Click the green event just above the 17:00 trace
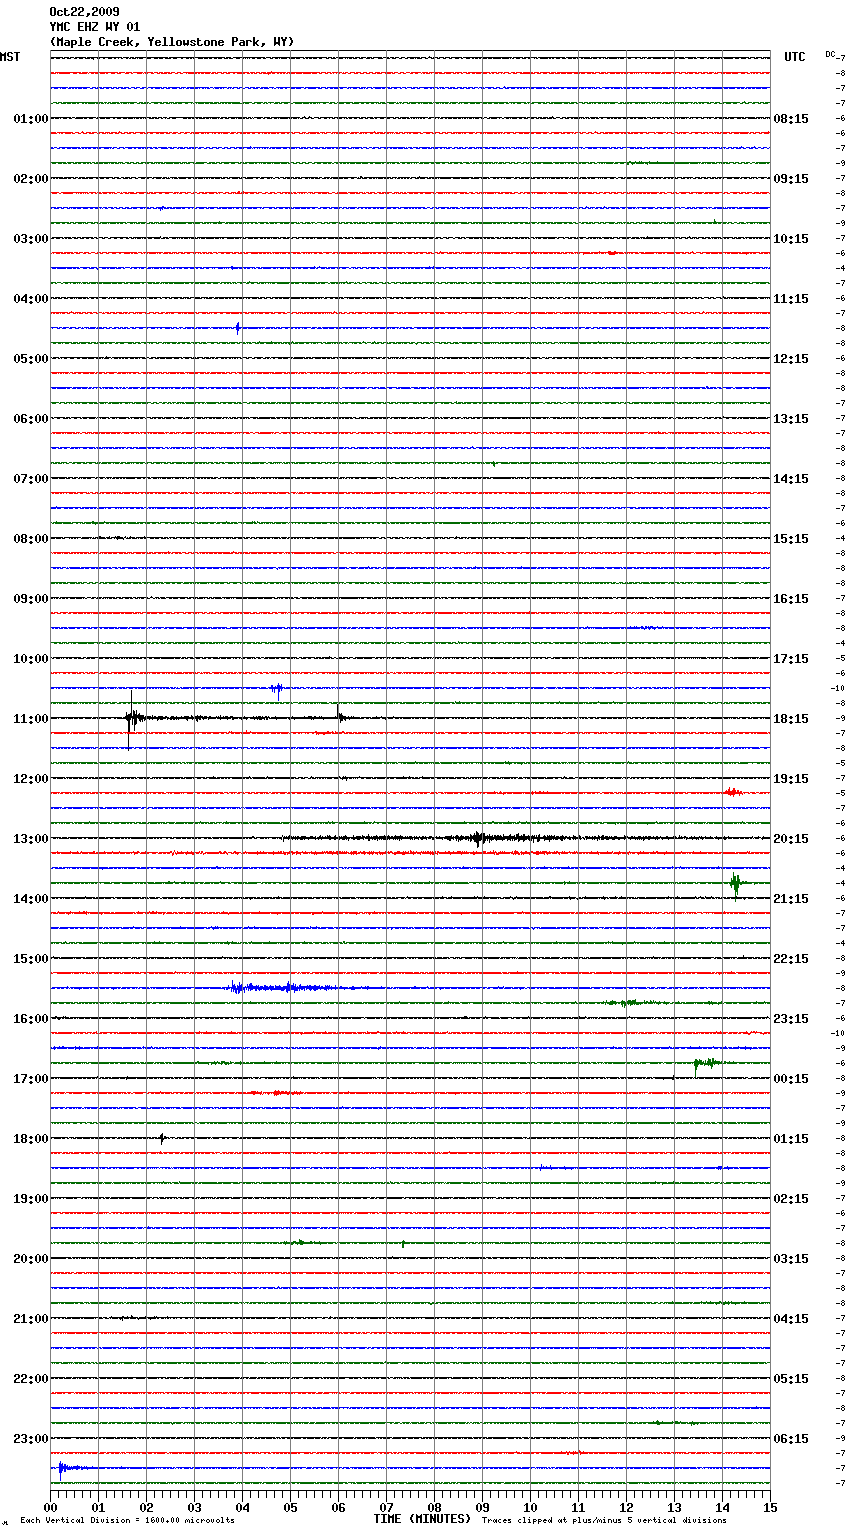The height and width of the screenshot is (1534, 850). 706,1063
